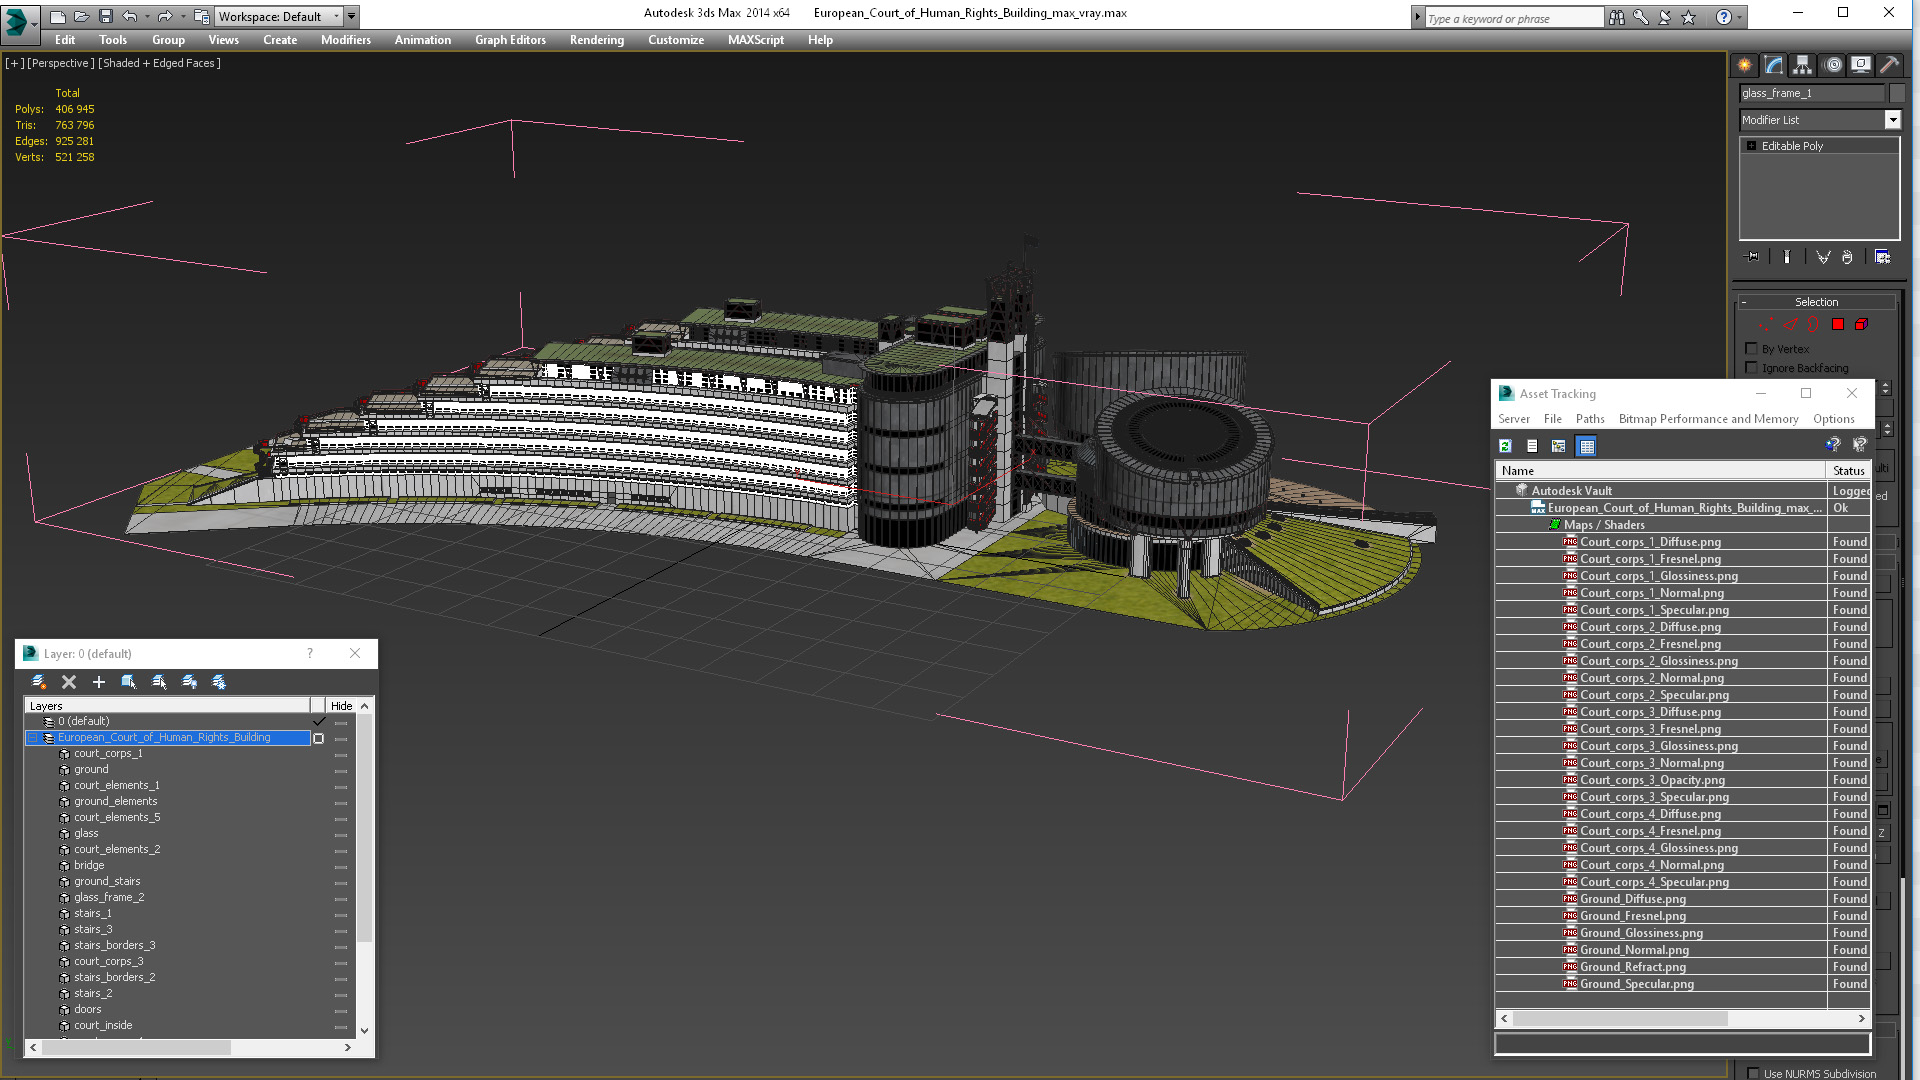The width and height of the screenshot is (1920, 1080).
Task: Open the Modifier List dropdown
Action: [x=1892, y=120]
